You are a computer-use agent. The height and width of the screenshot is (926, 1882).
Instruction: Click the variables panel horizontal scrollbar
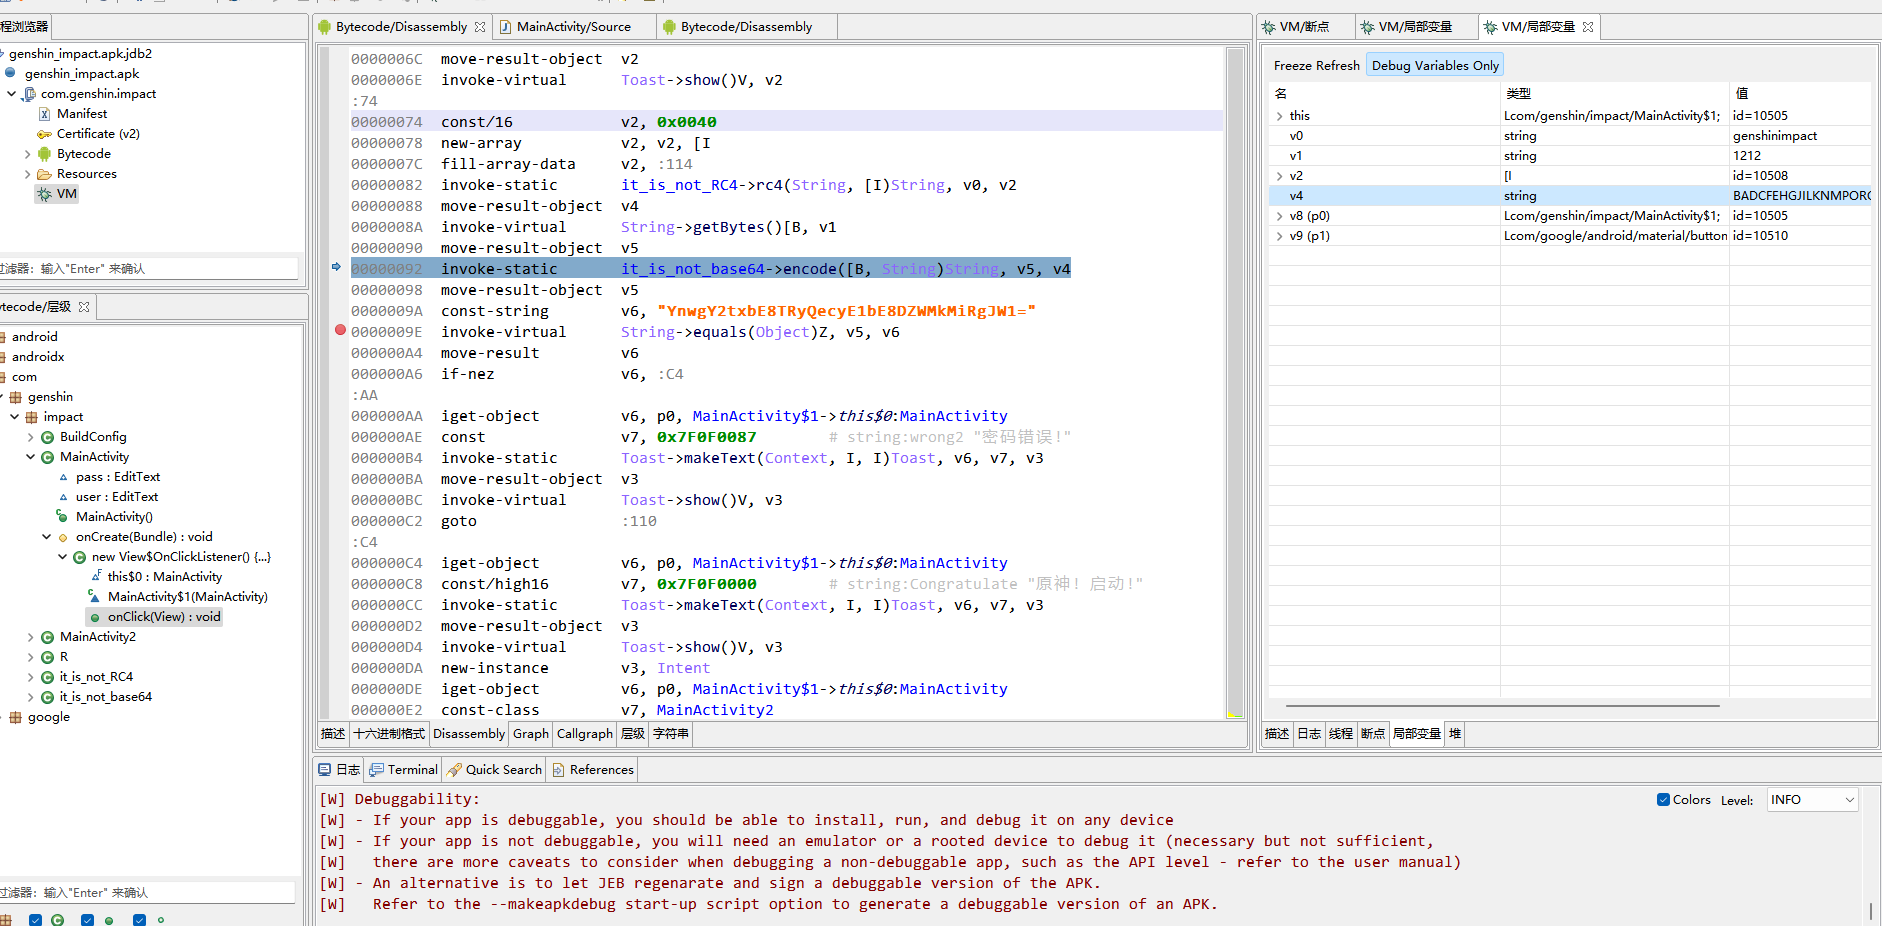click(x=1502, y=706)
